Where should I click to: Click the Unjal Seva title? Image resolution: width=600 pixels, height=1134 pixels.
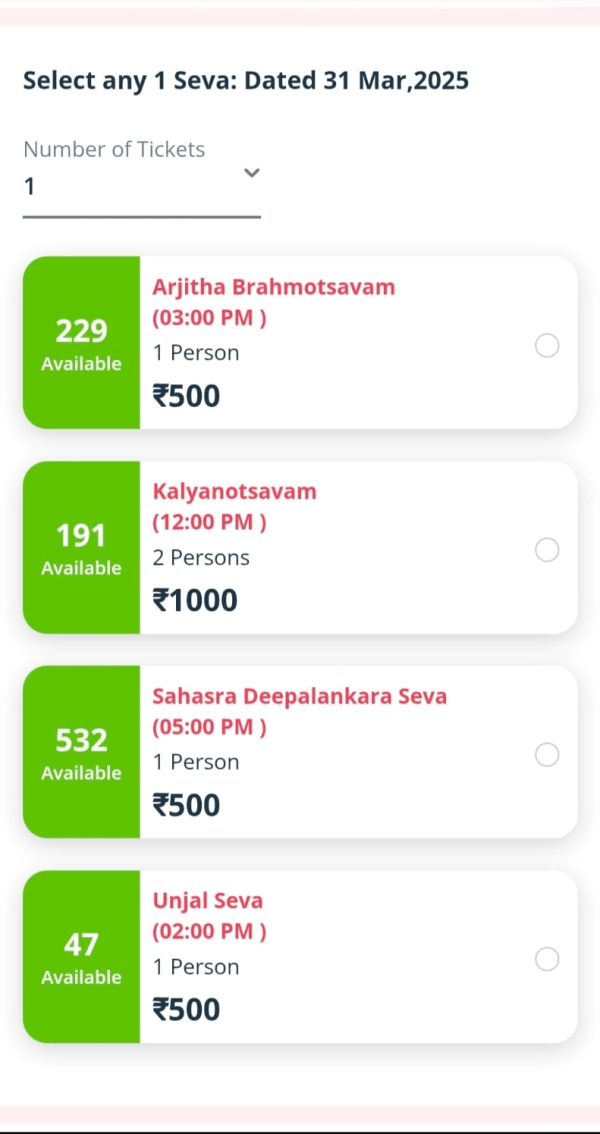(207, 900)
